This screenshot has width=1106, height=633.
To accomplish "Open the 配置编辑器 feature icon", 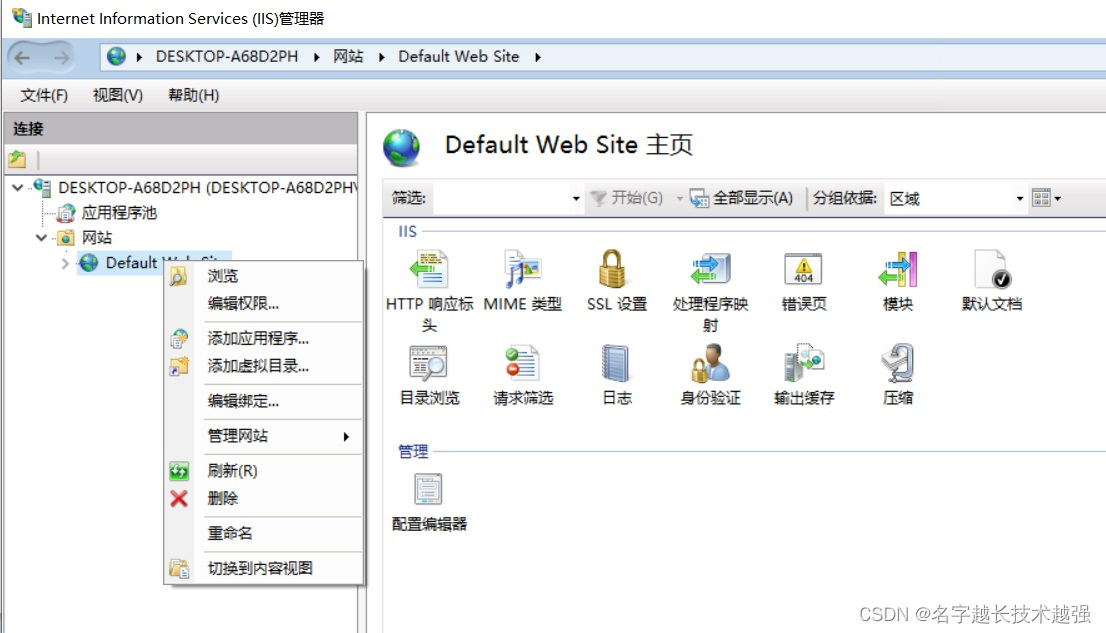I will 428,489.
